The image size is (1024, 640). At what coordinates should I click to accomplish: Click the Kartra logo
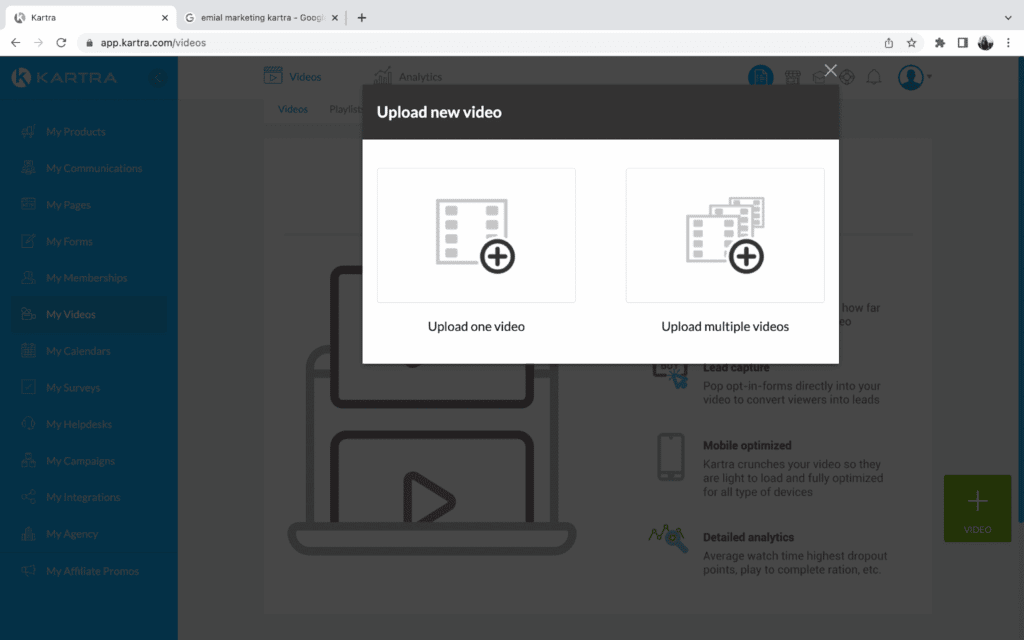click(x=64, y=77)
